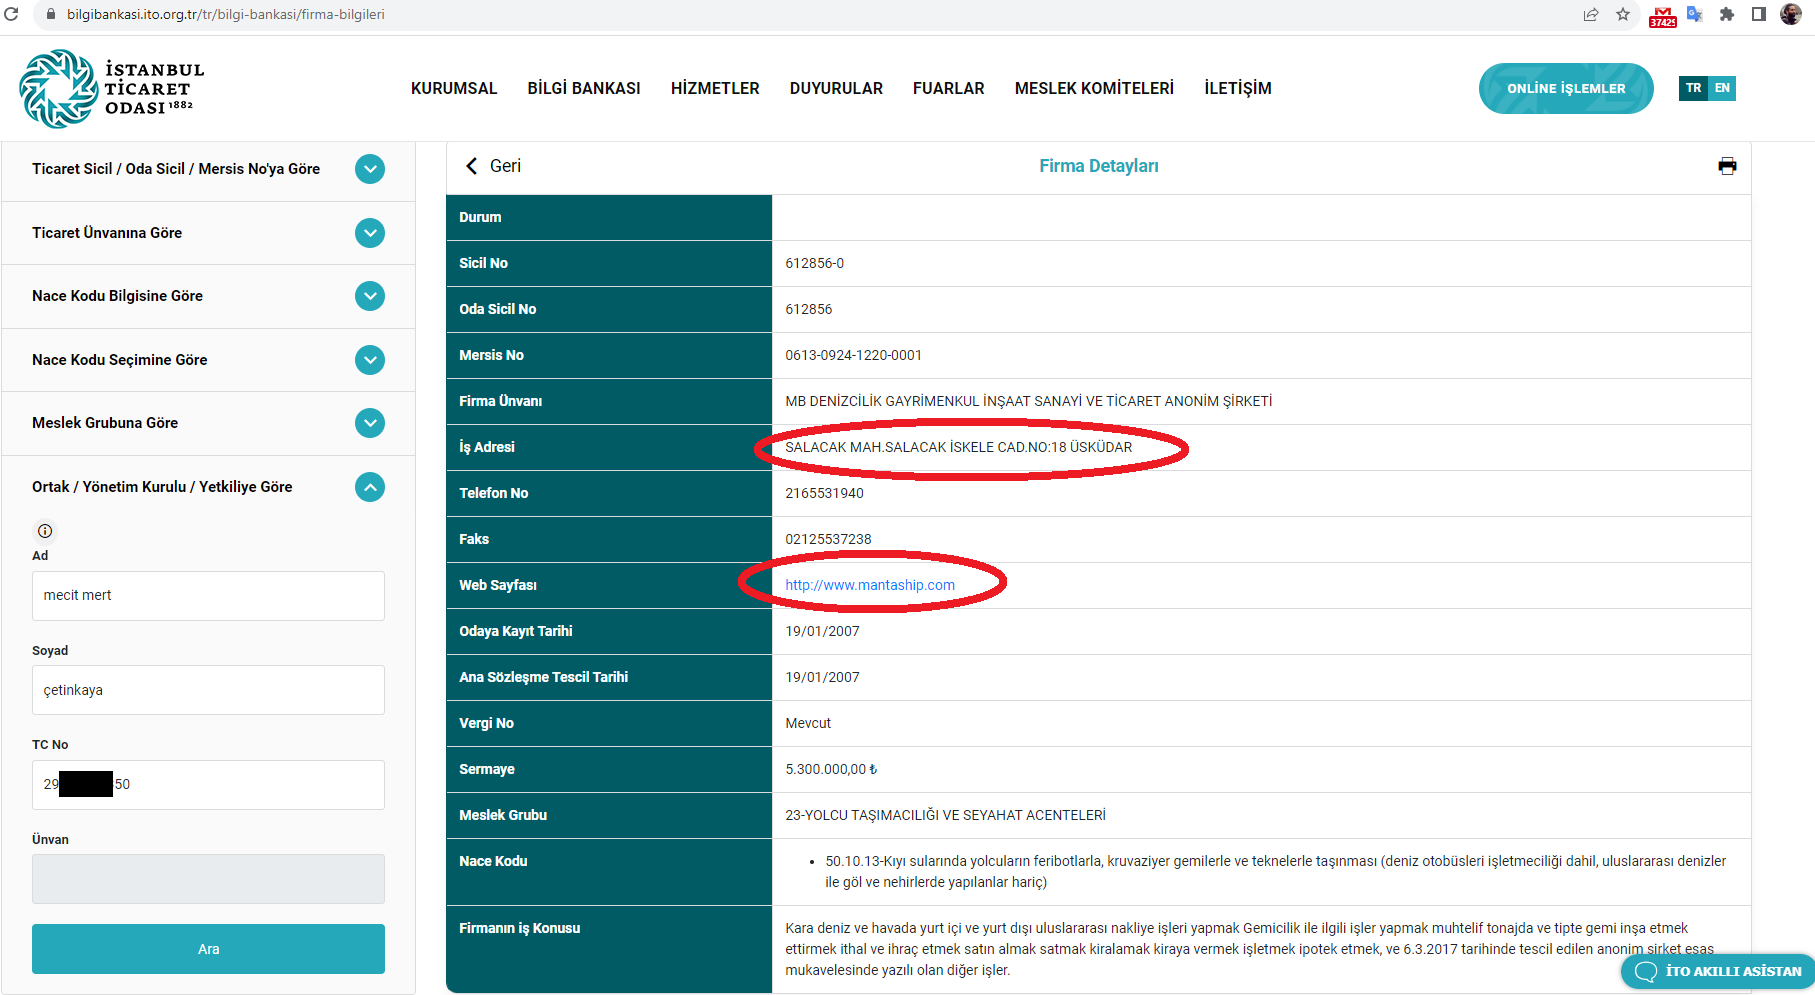Open the browser profile avatar
This screenshot has width=1815, height=995.
pos(1791,14)
